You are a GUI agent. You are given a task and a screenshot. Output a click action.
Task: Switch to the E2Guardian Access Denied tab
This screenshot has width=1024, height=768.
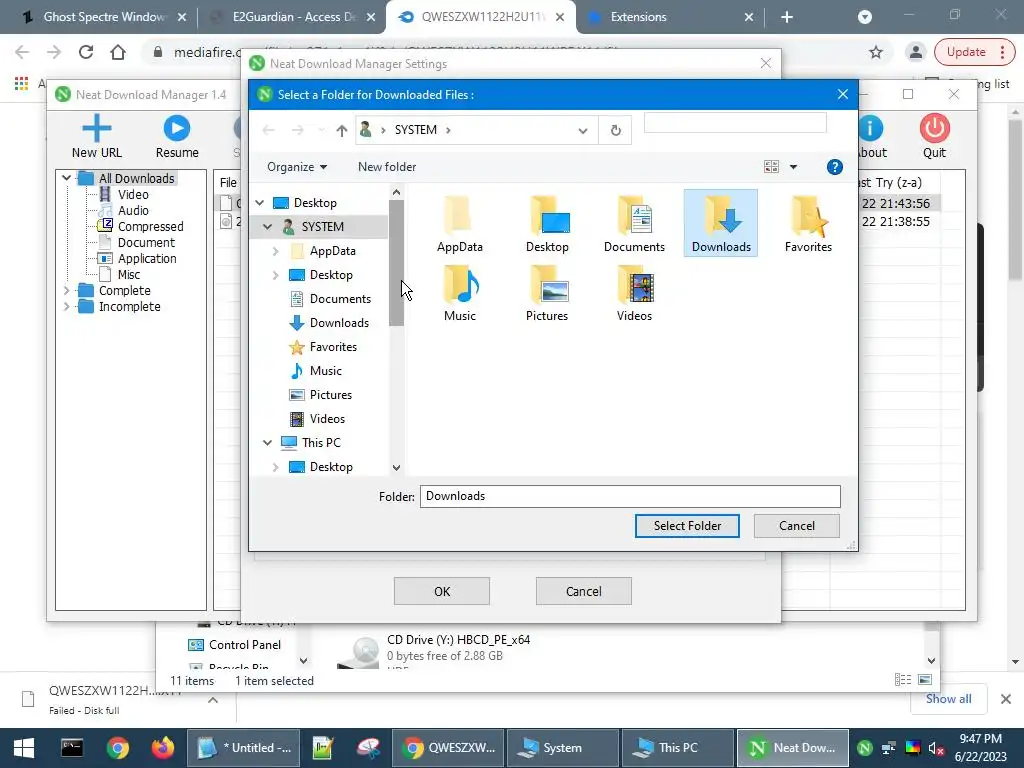click(x=292, y=17)
